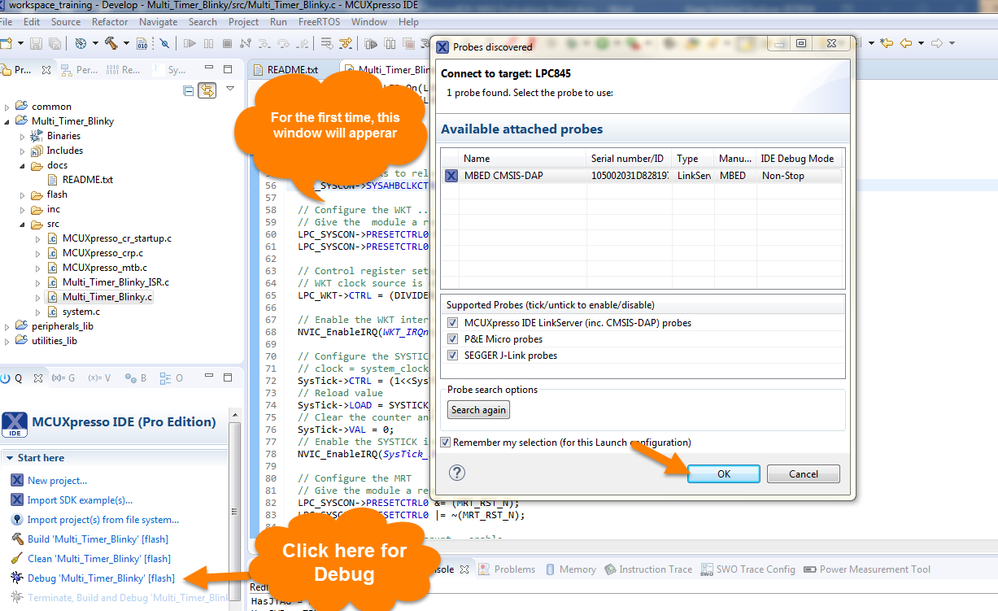Click the Step Into toolbar icon
The height and width of the screenshot is (611, 998).
264,43
